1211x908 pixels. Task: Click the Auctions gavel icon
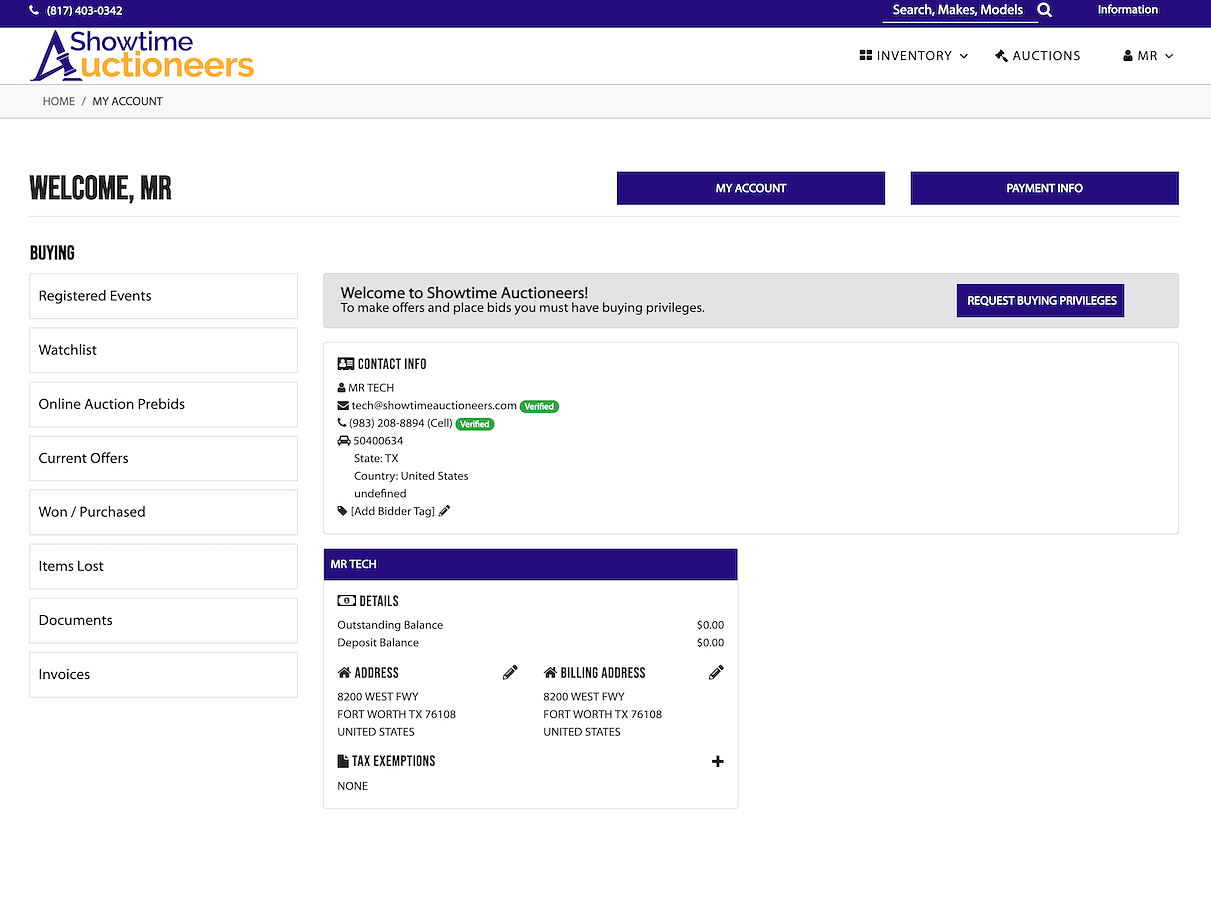(x=1001, y=56)
